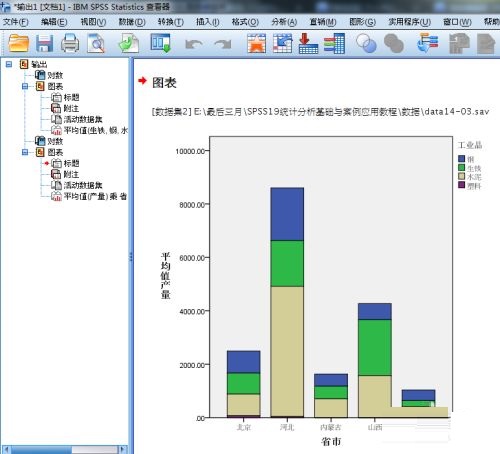The image size is (500, 454).
Task: Click the Print toolbar icon
Action: pyautogui.click(x=70, y=43)
